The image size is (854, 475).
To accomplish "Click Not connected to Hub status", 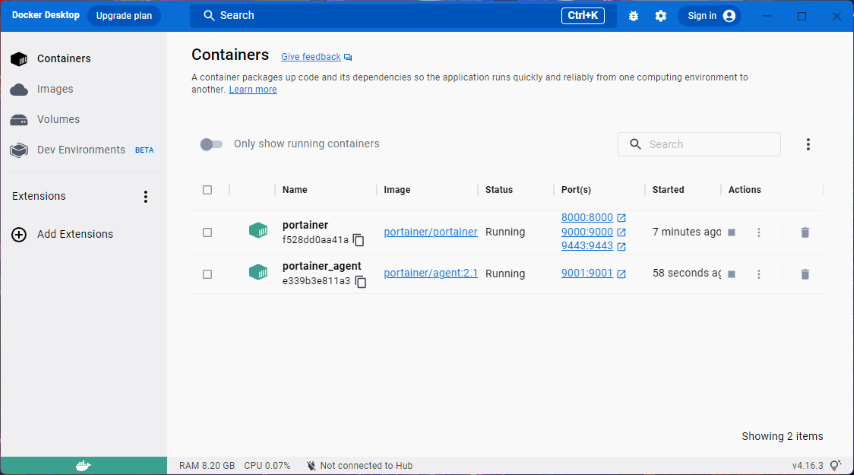I will click(360, 466).
